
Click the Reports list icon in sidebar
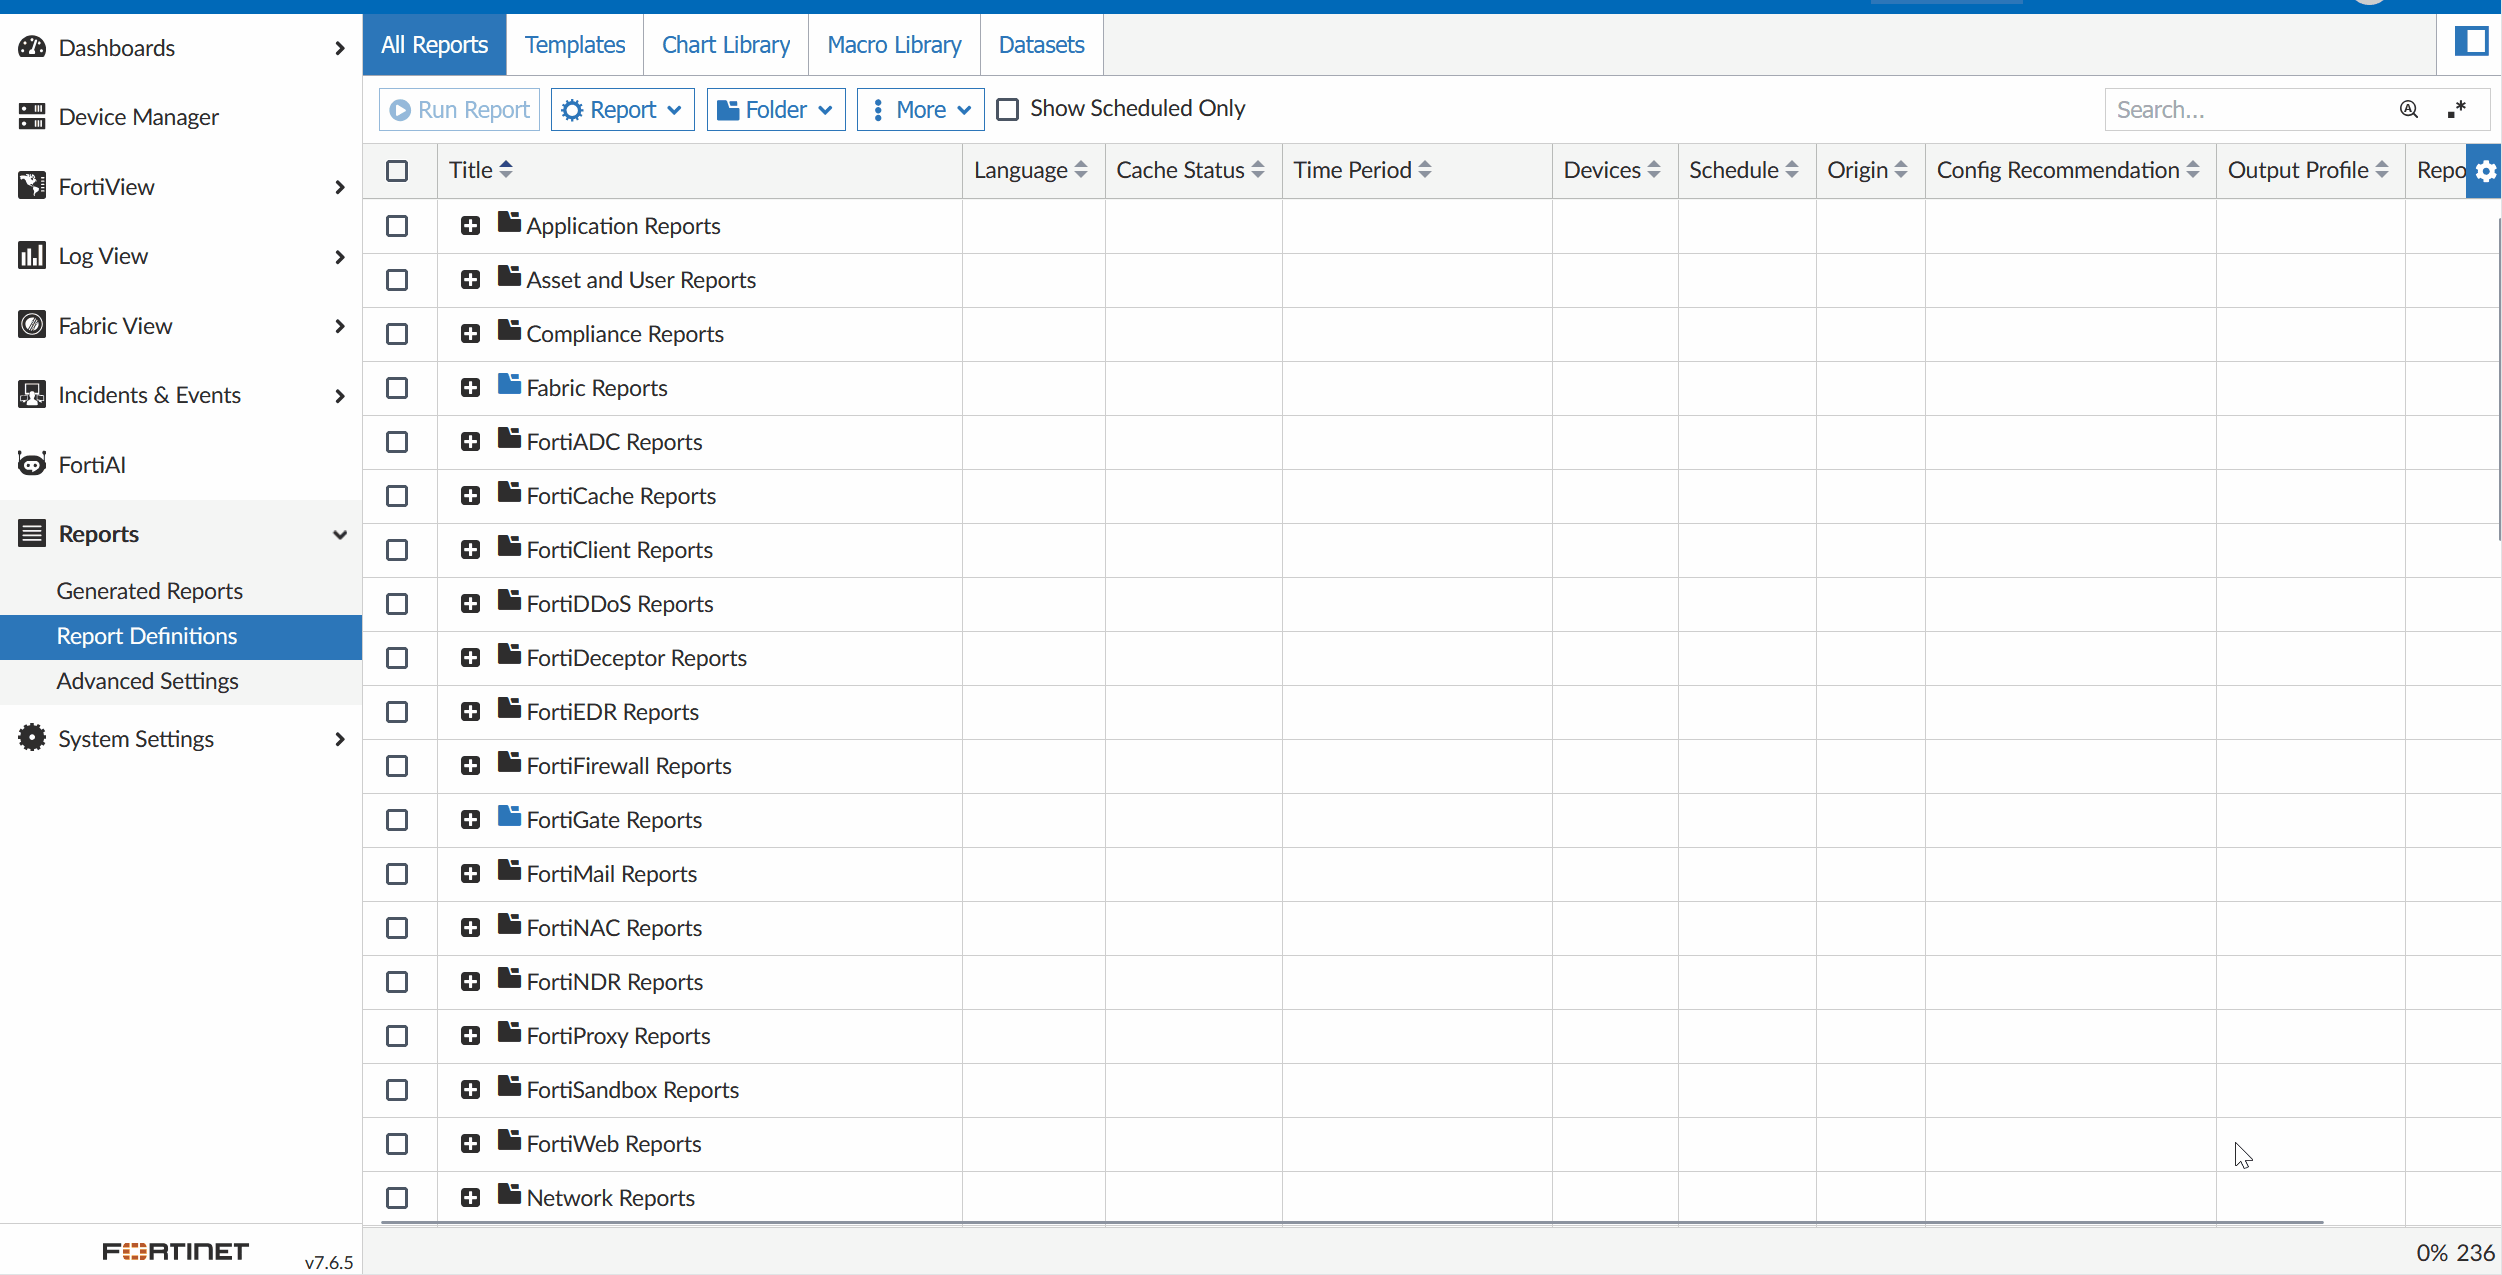click(32, 533)
